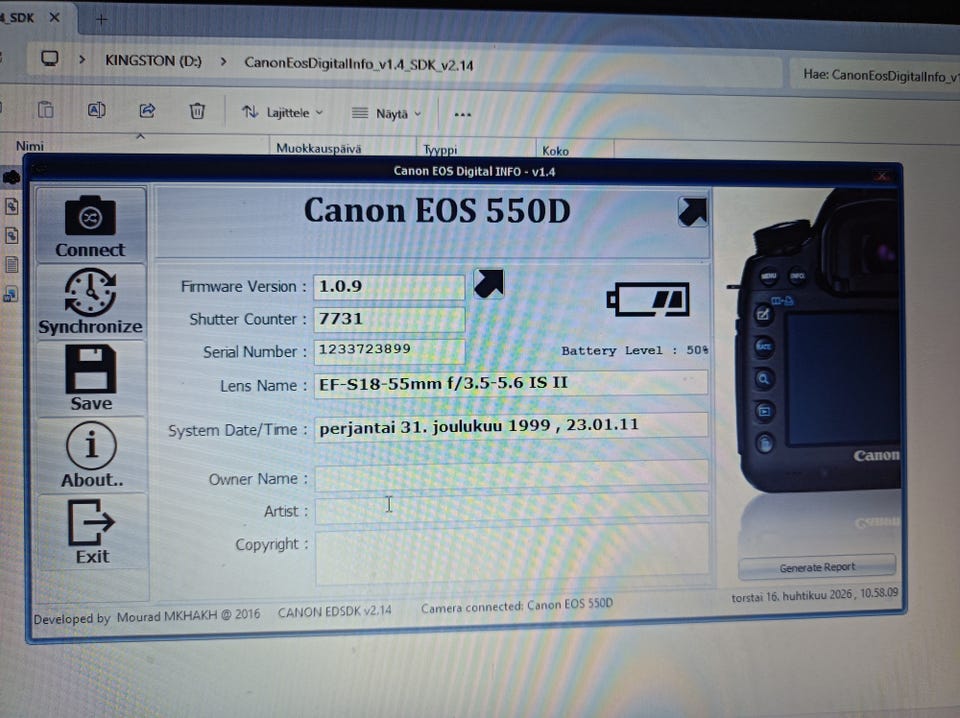
Task: Click the arrow icon beside Canon EOS 550D title
Action: pos(692,212)
